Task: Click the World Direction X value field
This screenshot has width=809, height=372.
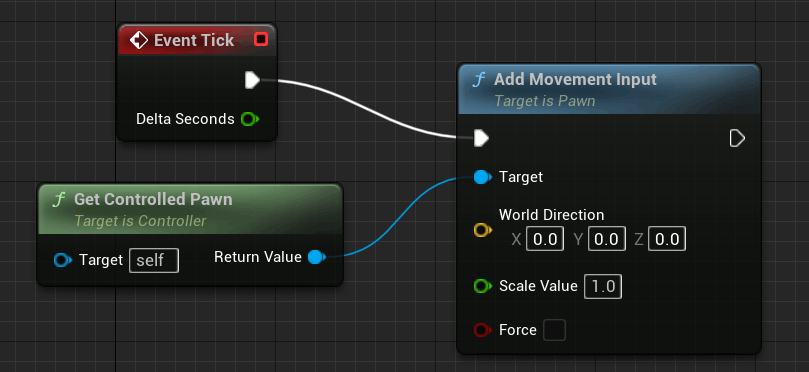Action: click(x=545, y=239)
